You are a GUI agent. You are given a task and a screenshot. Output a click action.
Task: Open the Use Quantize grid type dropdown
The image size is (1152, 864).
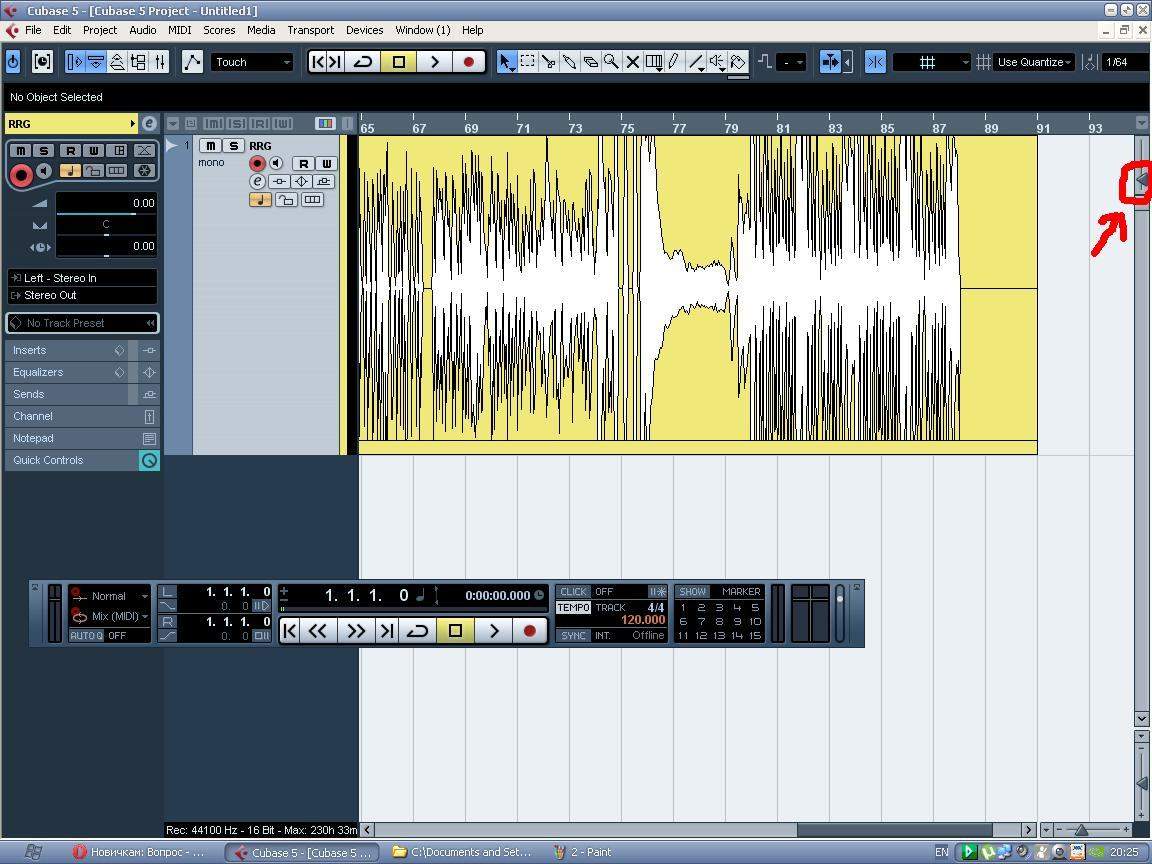[x=1034, y=62]
